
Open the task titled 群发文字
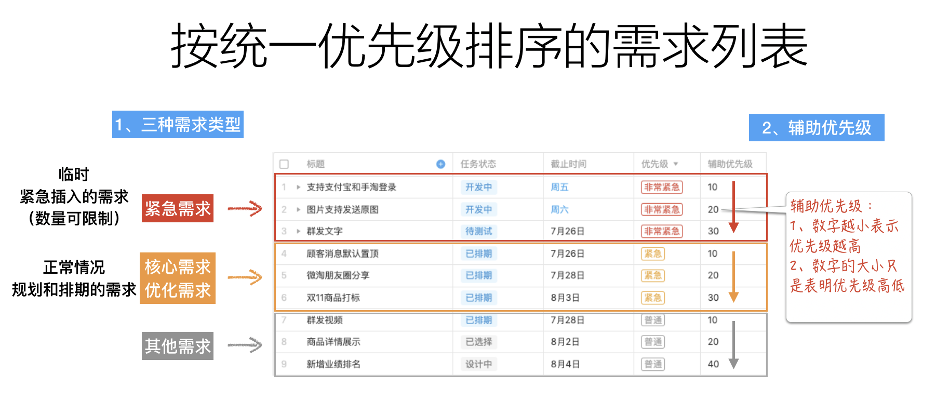324,231
